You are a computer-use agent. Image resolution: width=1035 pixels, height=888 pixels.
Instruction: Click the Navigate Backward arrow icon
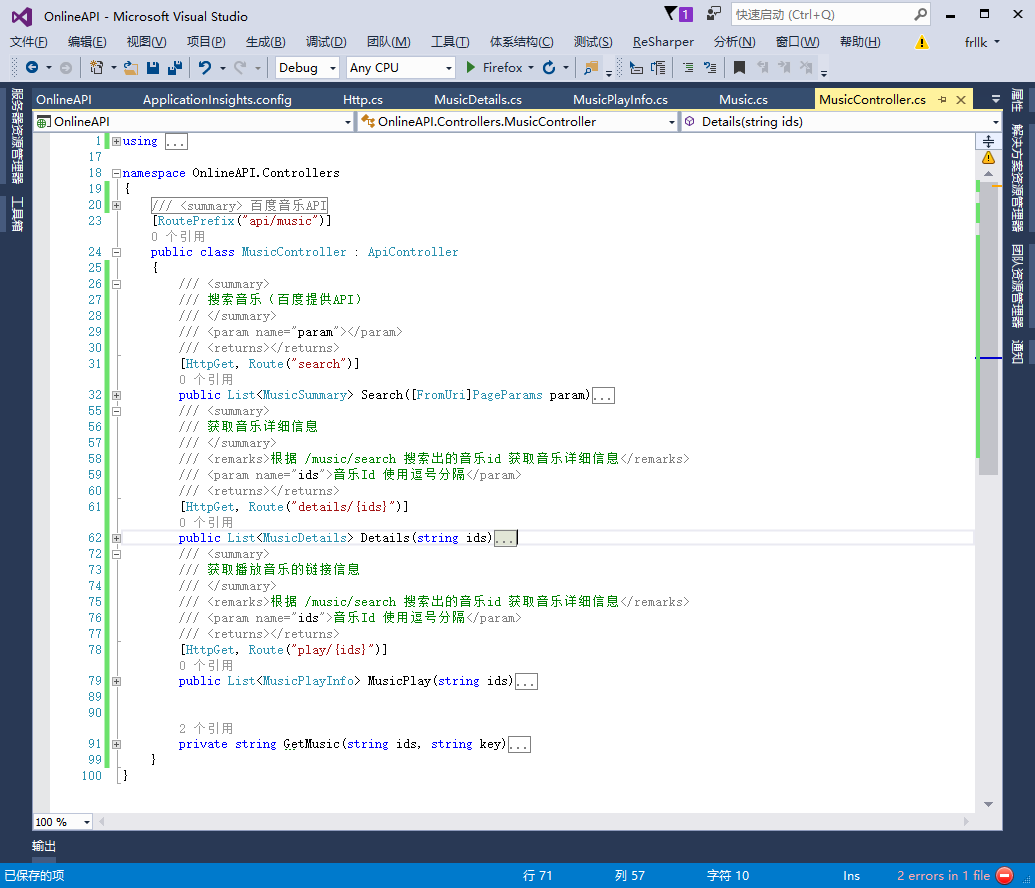(x=32, y=68)
